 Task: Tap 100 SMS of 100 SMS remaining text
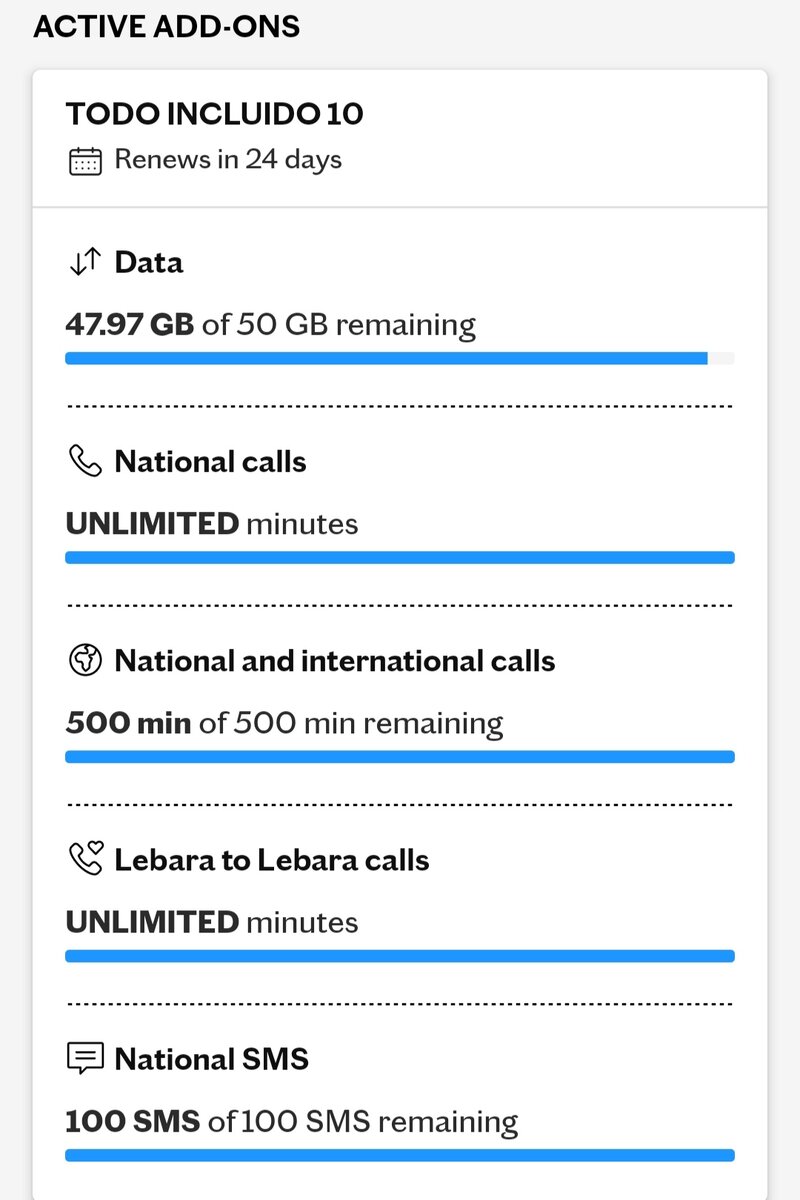292,1122
